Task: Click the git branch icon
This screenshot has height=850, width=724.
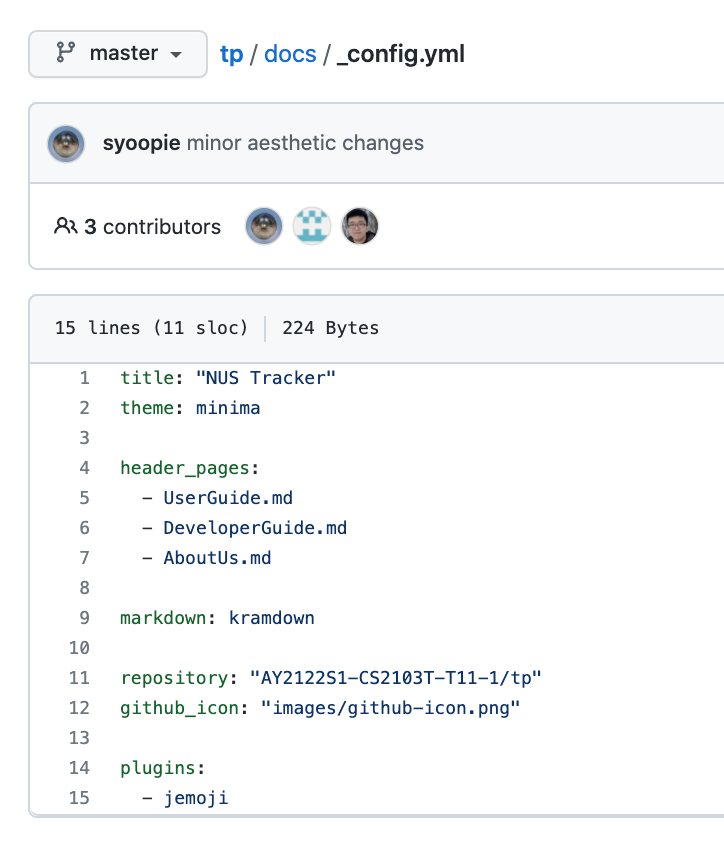Action: pos(66,53)
